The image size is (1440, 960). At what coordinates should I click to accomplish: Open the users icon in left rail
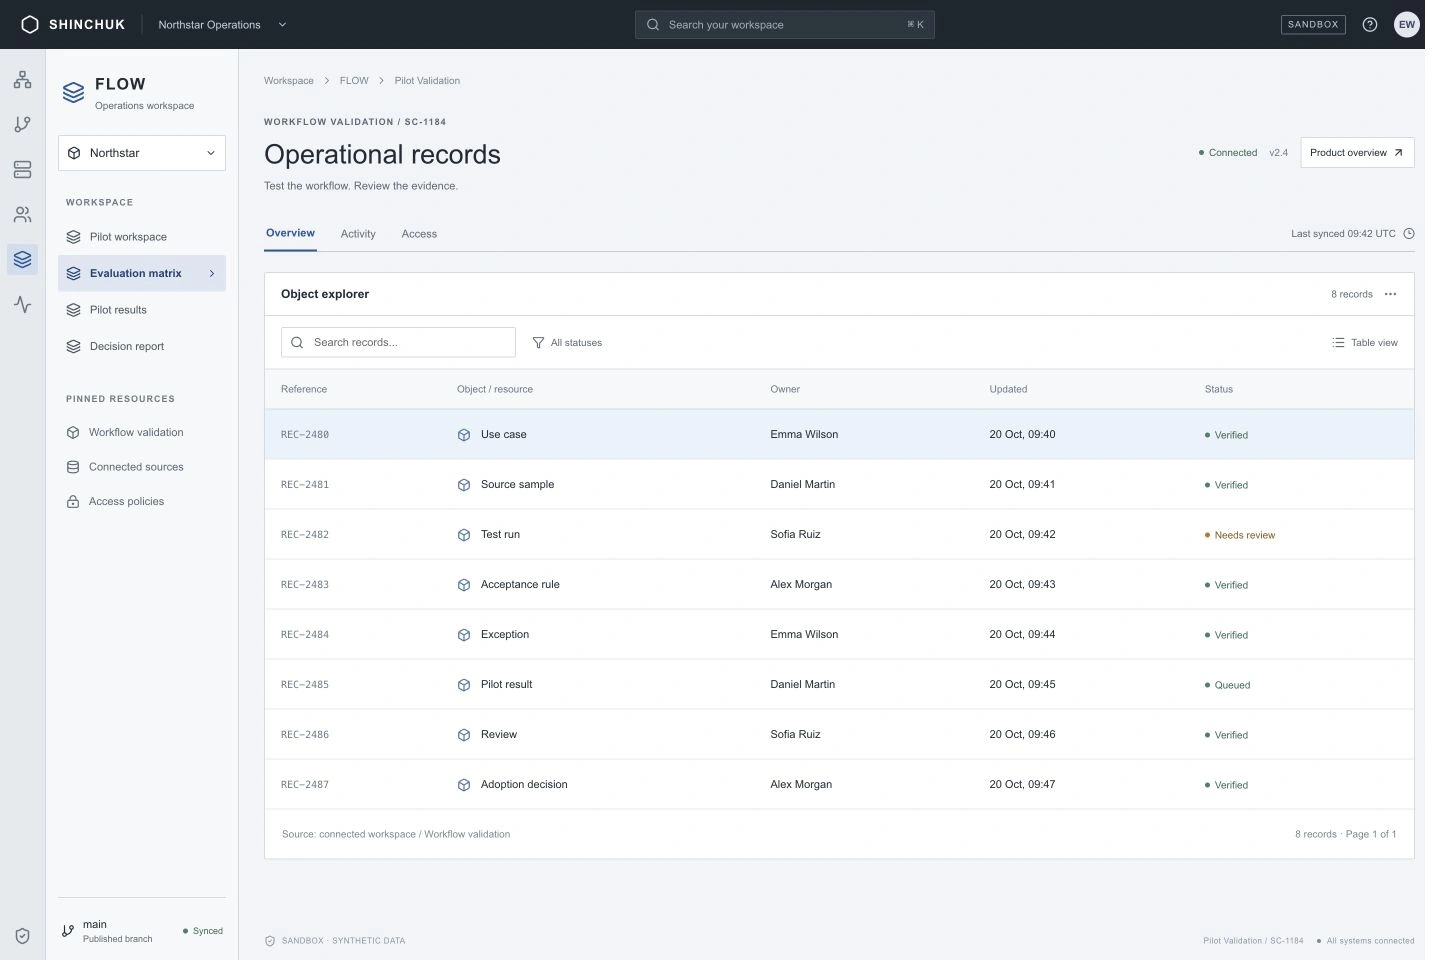(x=22, y=215)
